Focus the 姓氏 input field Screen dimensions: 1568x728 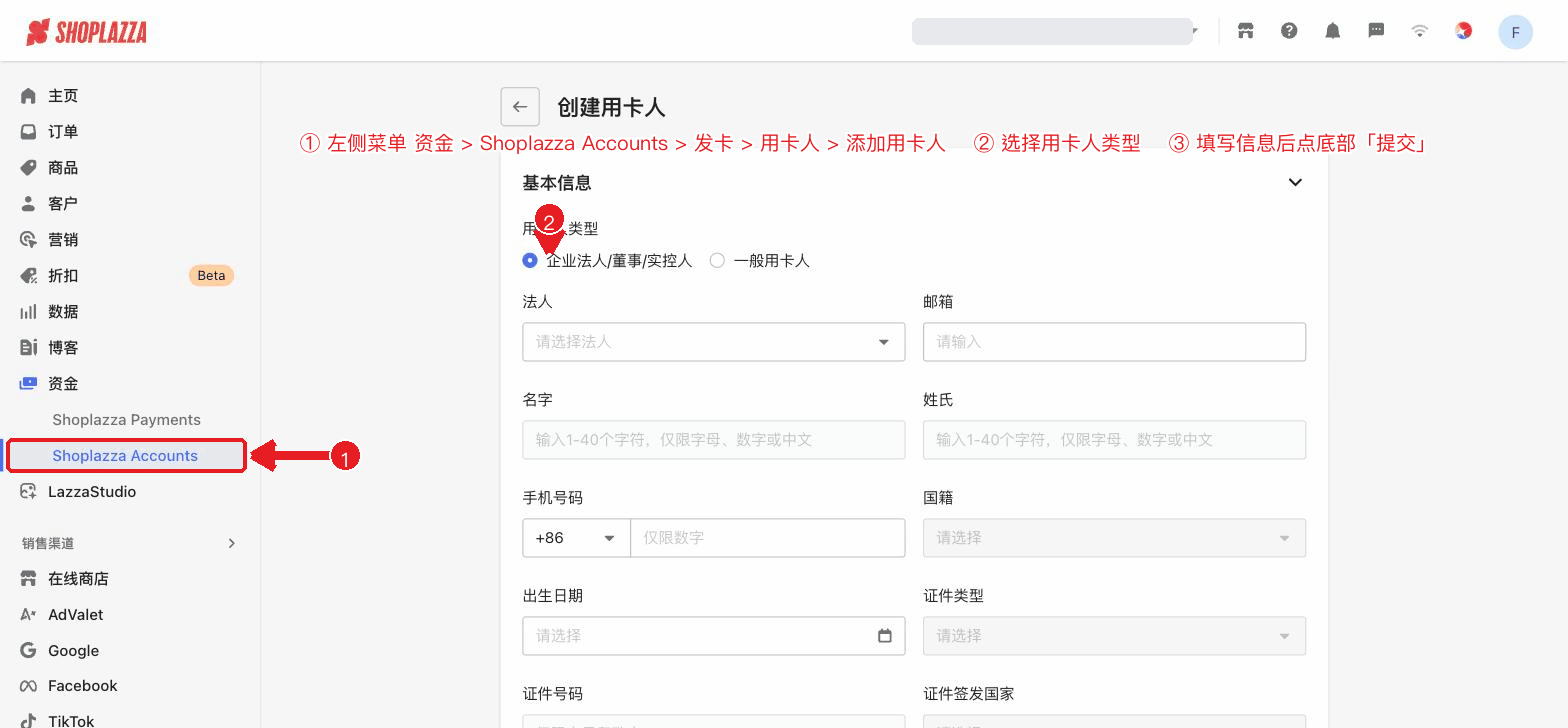pos(1114,440)
